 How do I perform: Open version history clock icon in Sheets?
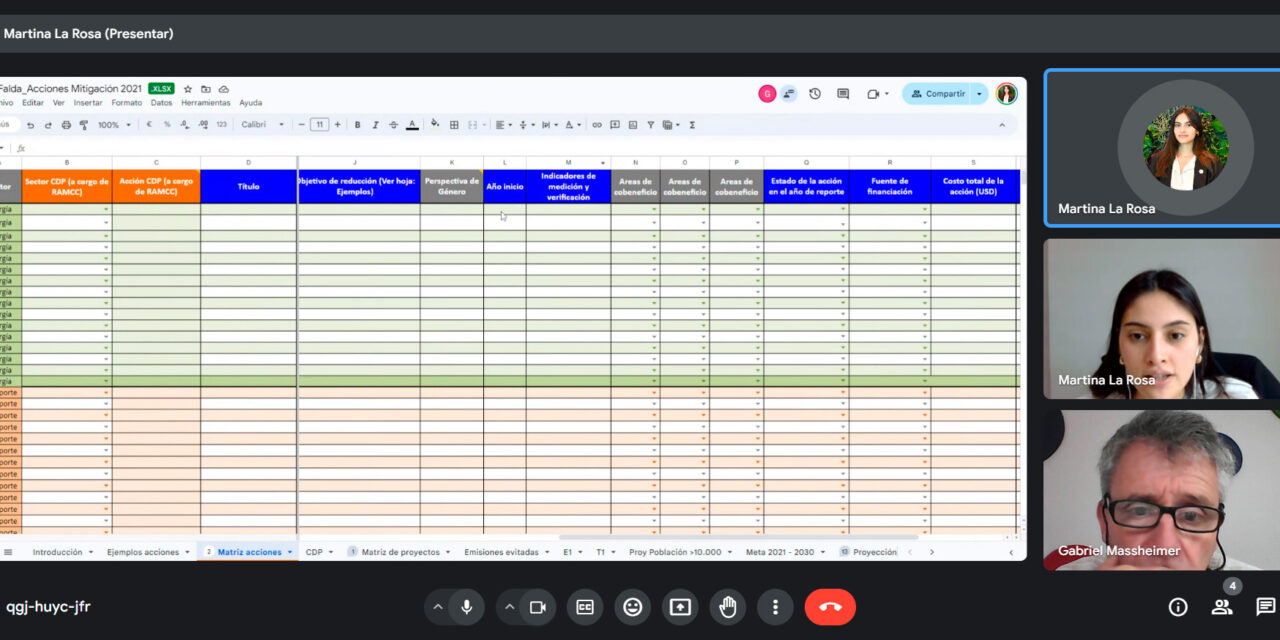[815, 94]
